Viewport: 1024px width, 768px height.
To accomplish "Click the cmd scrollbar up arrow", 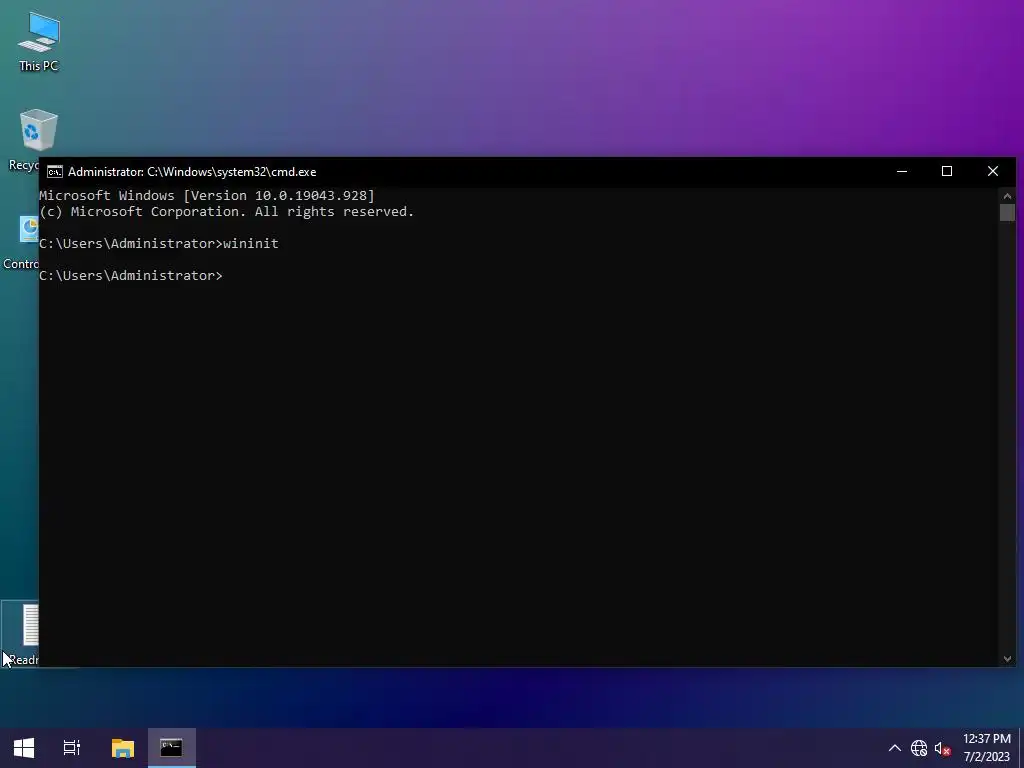I will tap(1007, 195).
